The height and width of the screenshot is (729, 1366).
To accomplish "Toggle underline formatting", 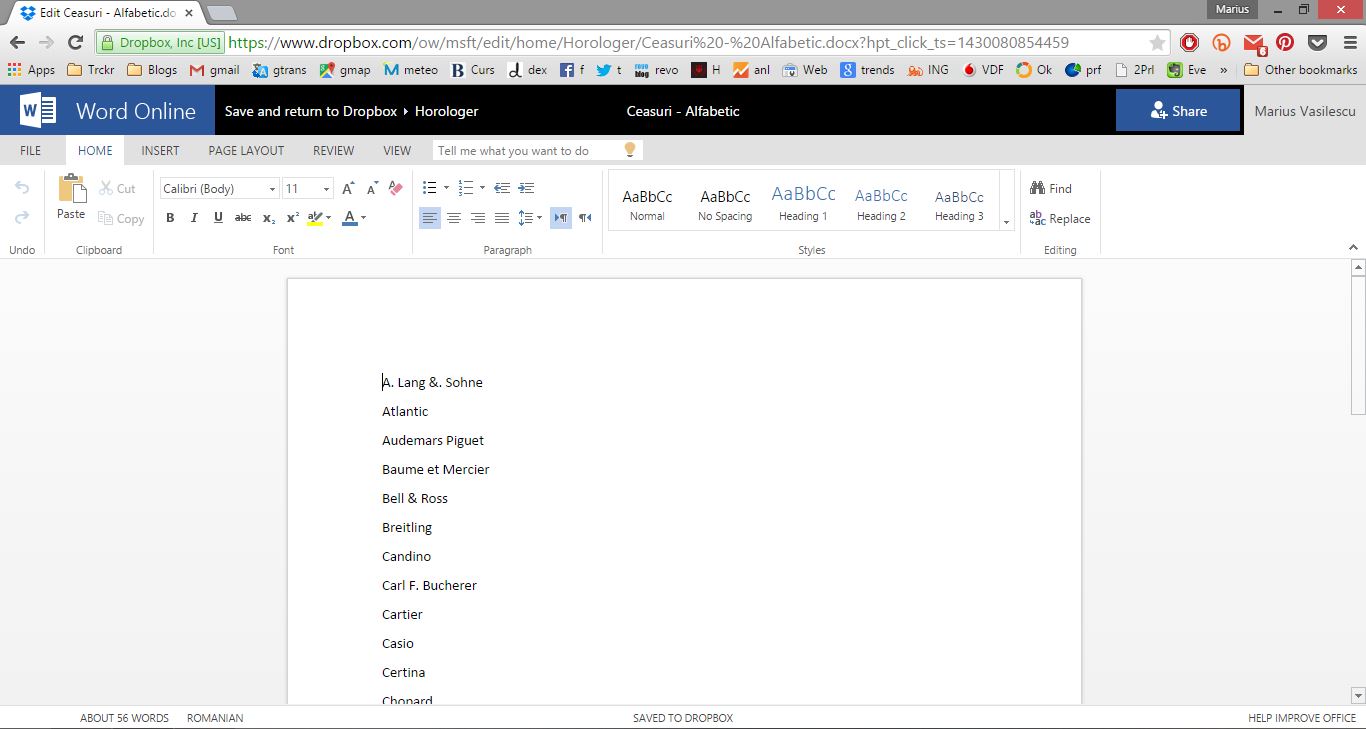I will click(218, 218).
